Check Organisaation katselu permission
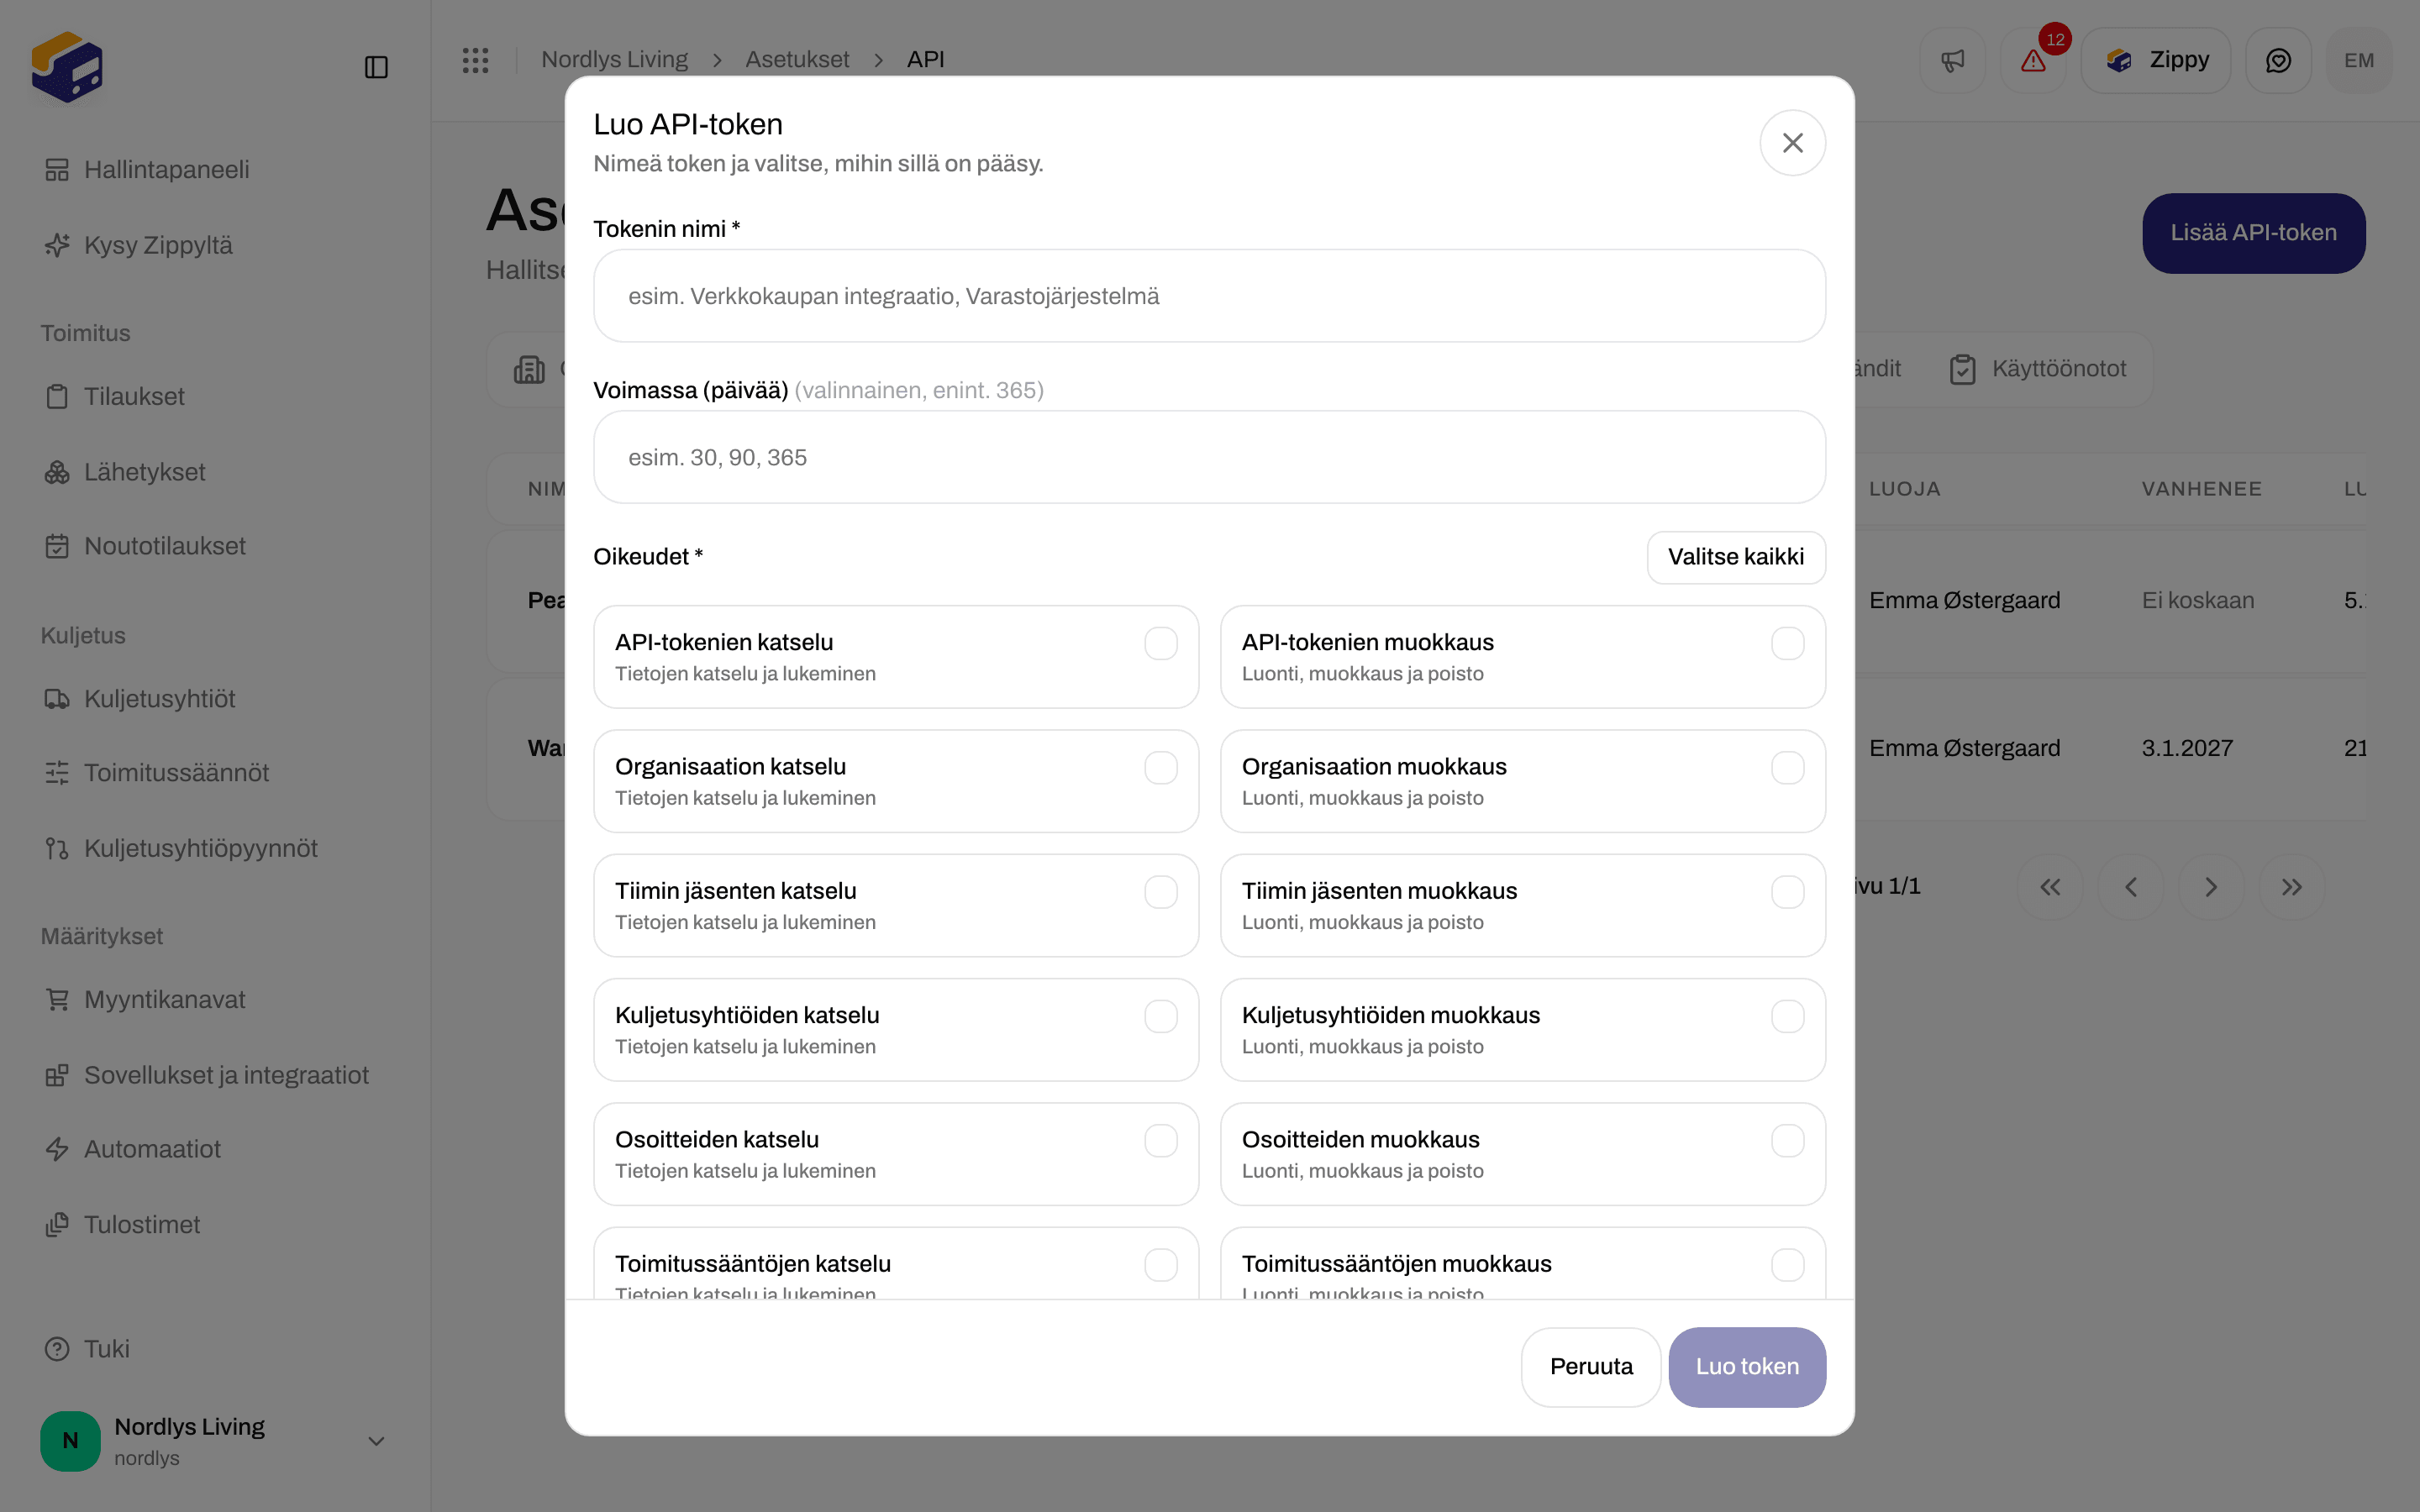 click(x=1160, y=768)
